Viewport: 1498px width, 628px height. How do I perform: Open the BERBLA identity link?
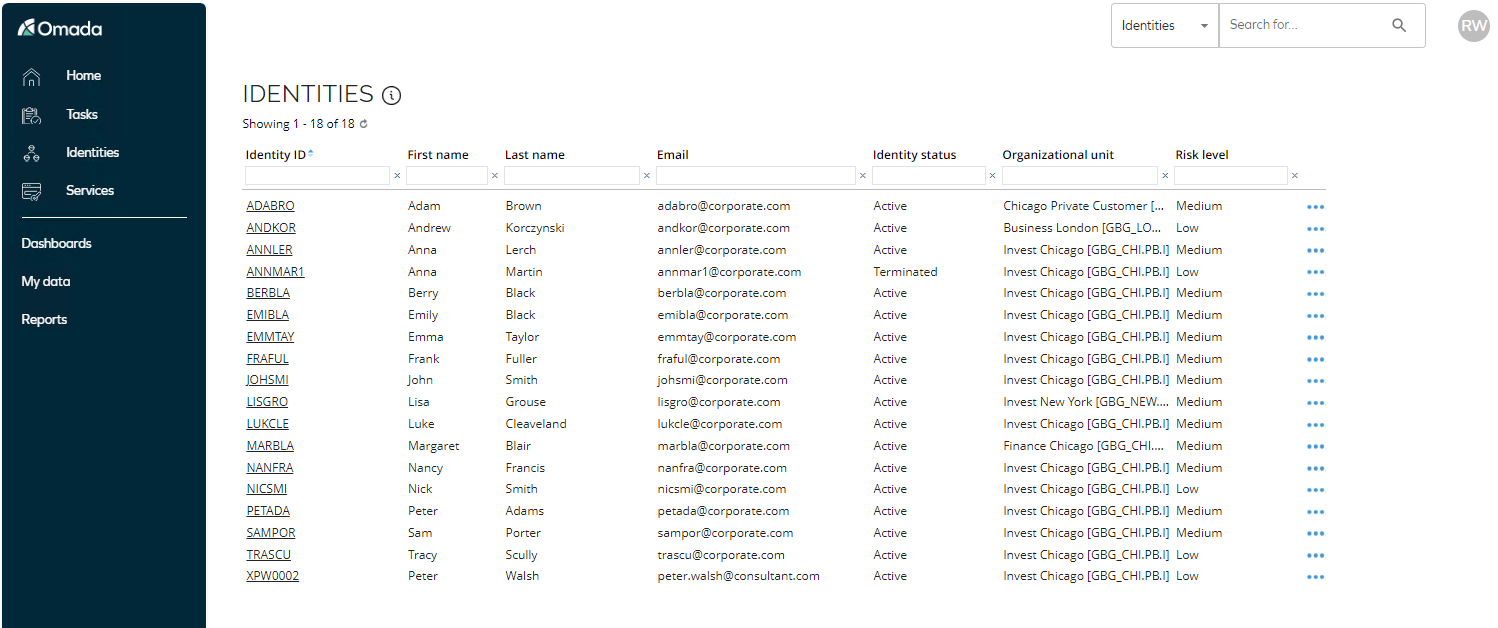[x=268, y=293]
